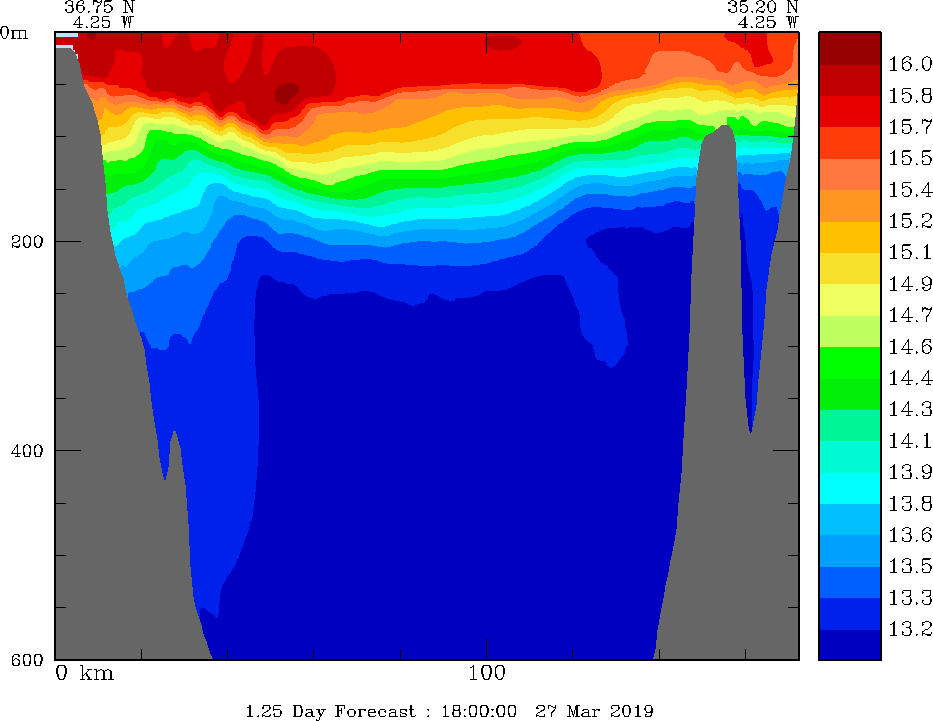Click the 14.1 colorbar label
933x721 pixels.
tap(910, 441)
